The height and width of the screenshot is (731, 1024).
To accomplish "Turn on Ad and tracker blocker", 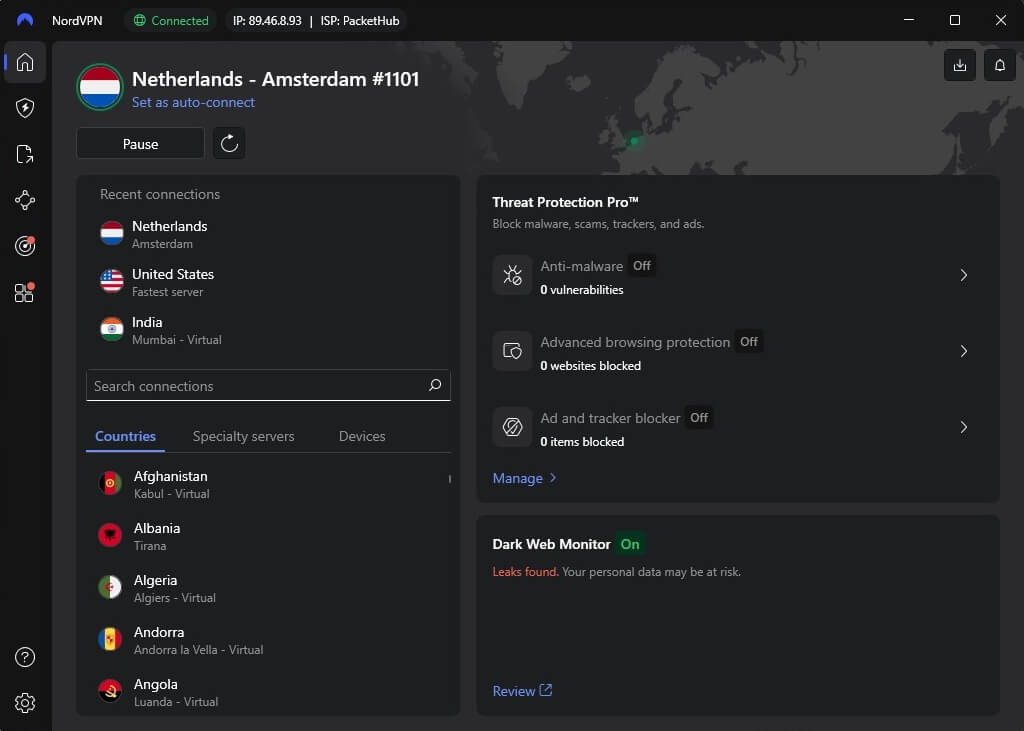I will coord(699,418).
